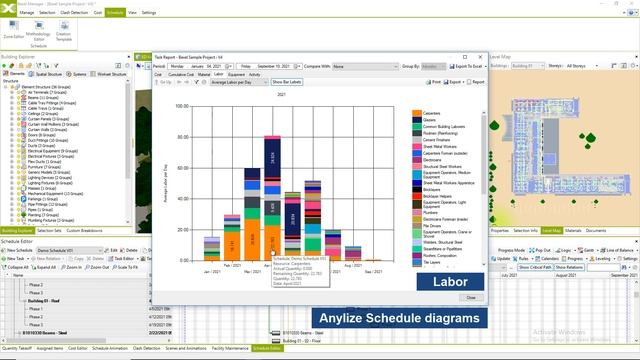The height and width of the screenshot is (360, 640).
Task: Toggle Show Bar Labels button
Action: pyautogui.click(x=287, y=82)
